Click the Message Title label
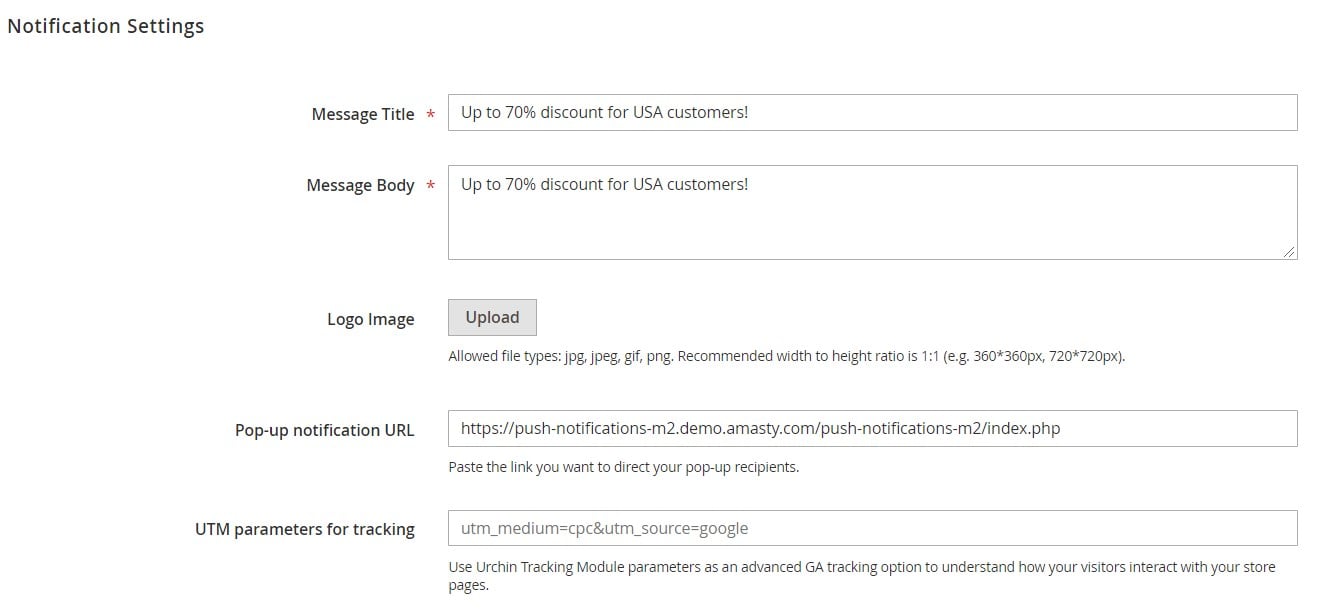The height and width of the screenshot is (614, 1319). 362,114
